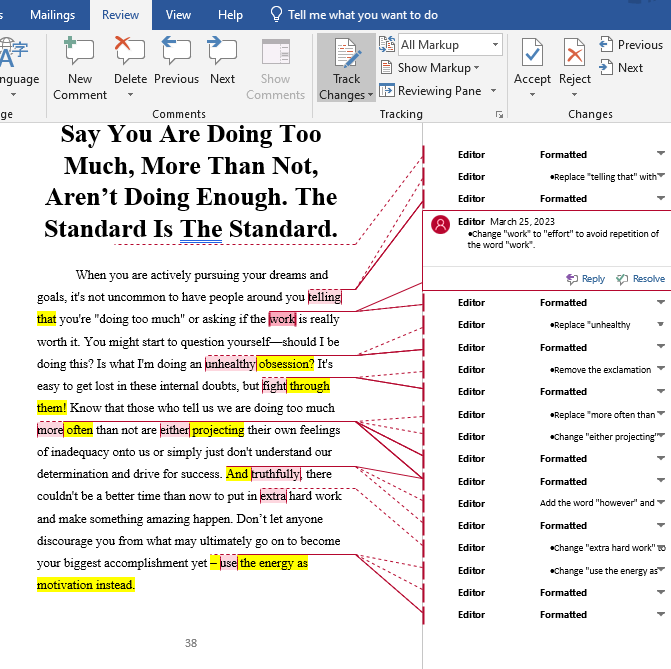This screenshot has width=671, height=669.
Task: Switch to the View tab
Action: 178,15
